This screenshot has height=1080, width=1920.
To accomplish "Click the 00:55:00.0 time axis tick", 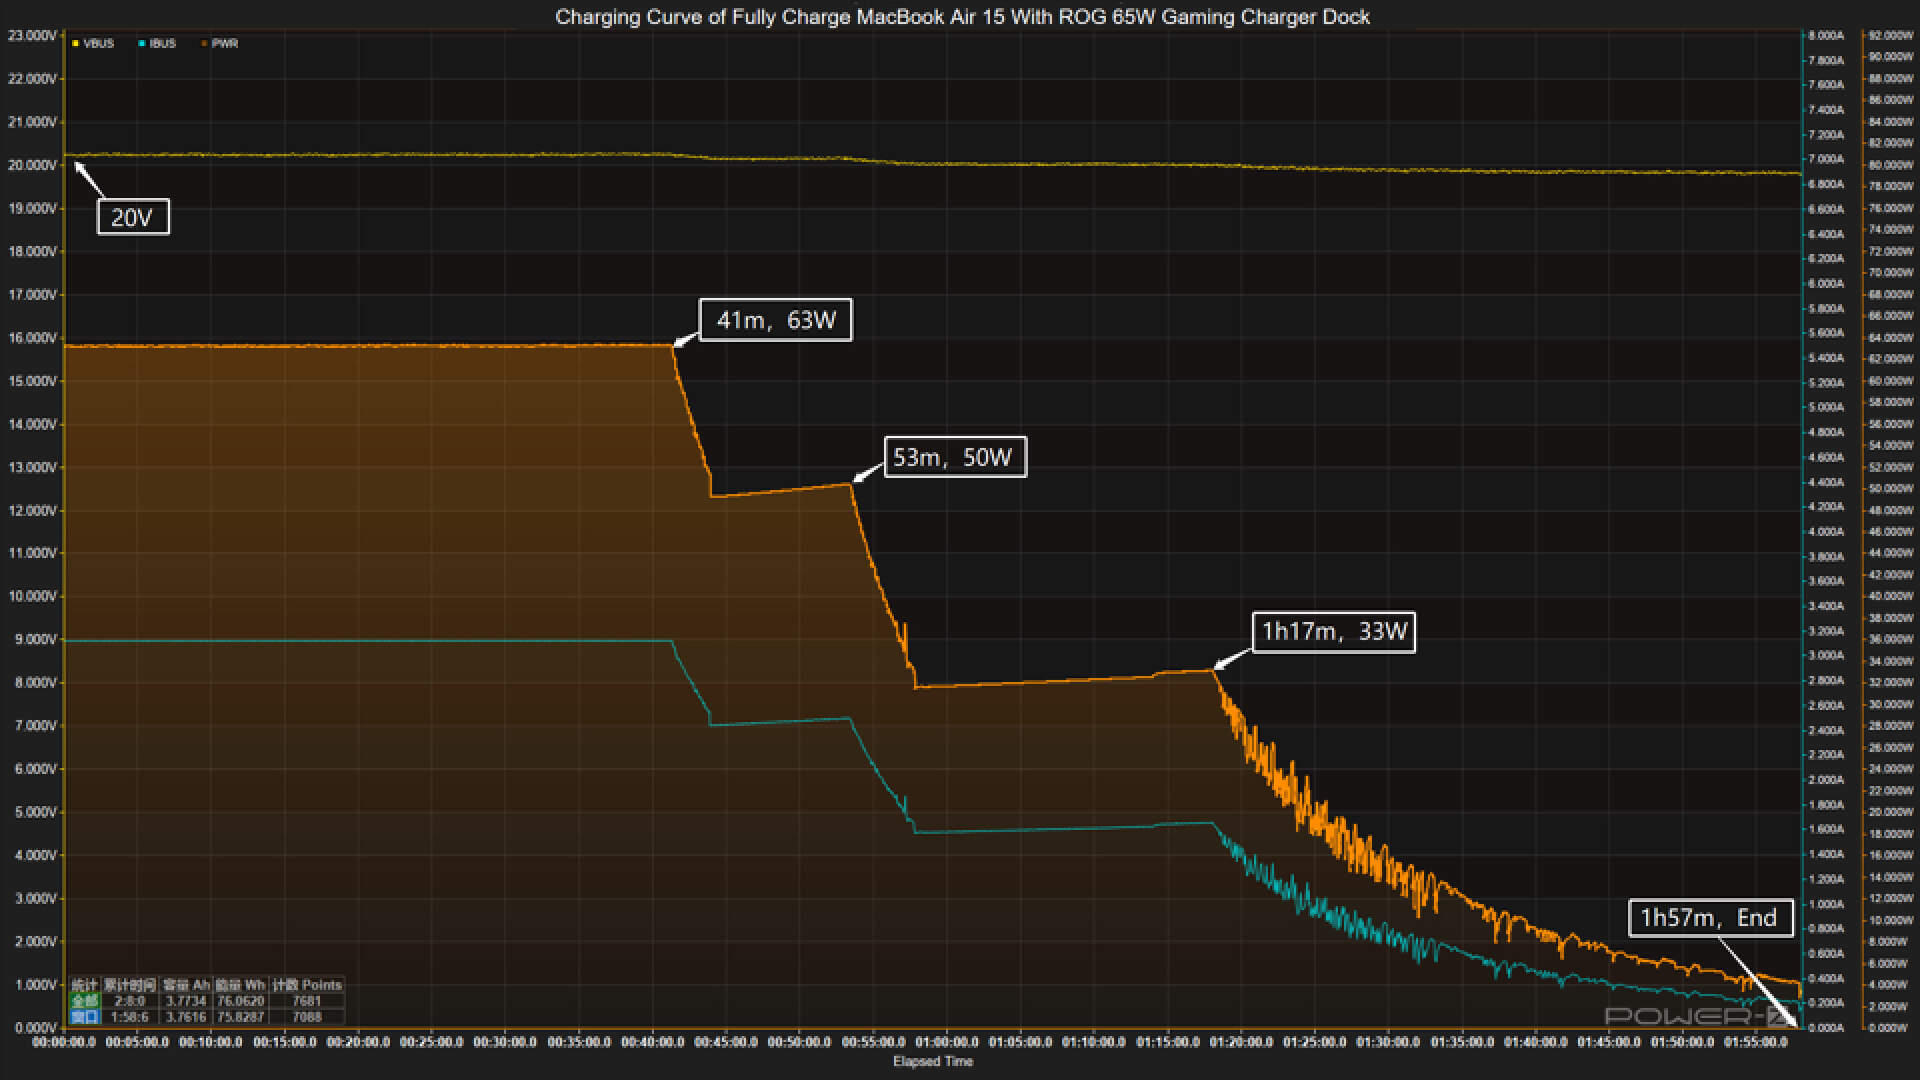I will pyautogui.click(x=874, y=1043).
